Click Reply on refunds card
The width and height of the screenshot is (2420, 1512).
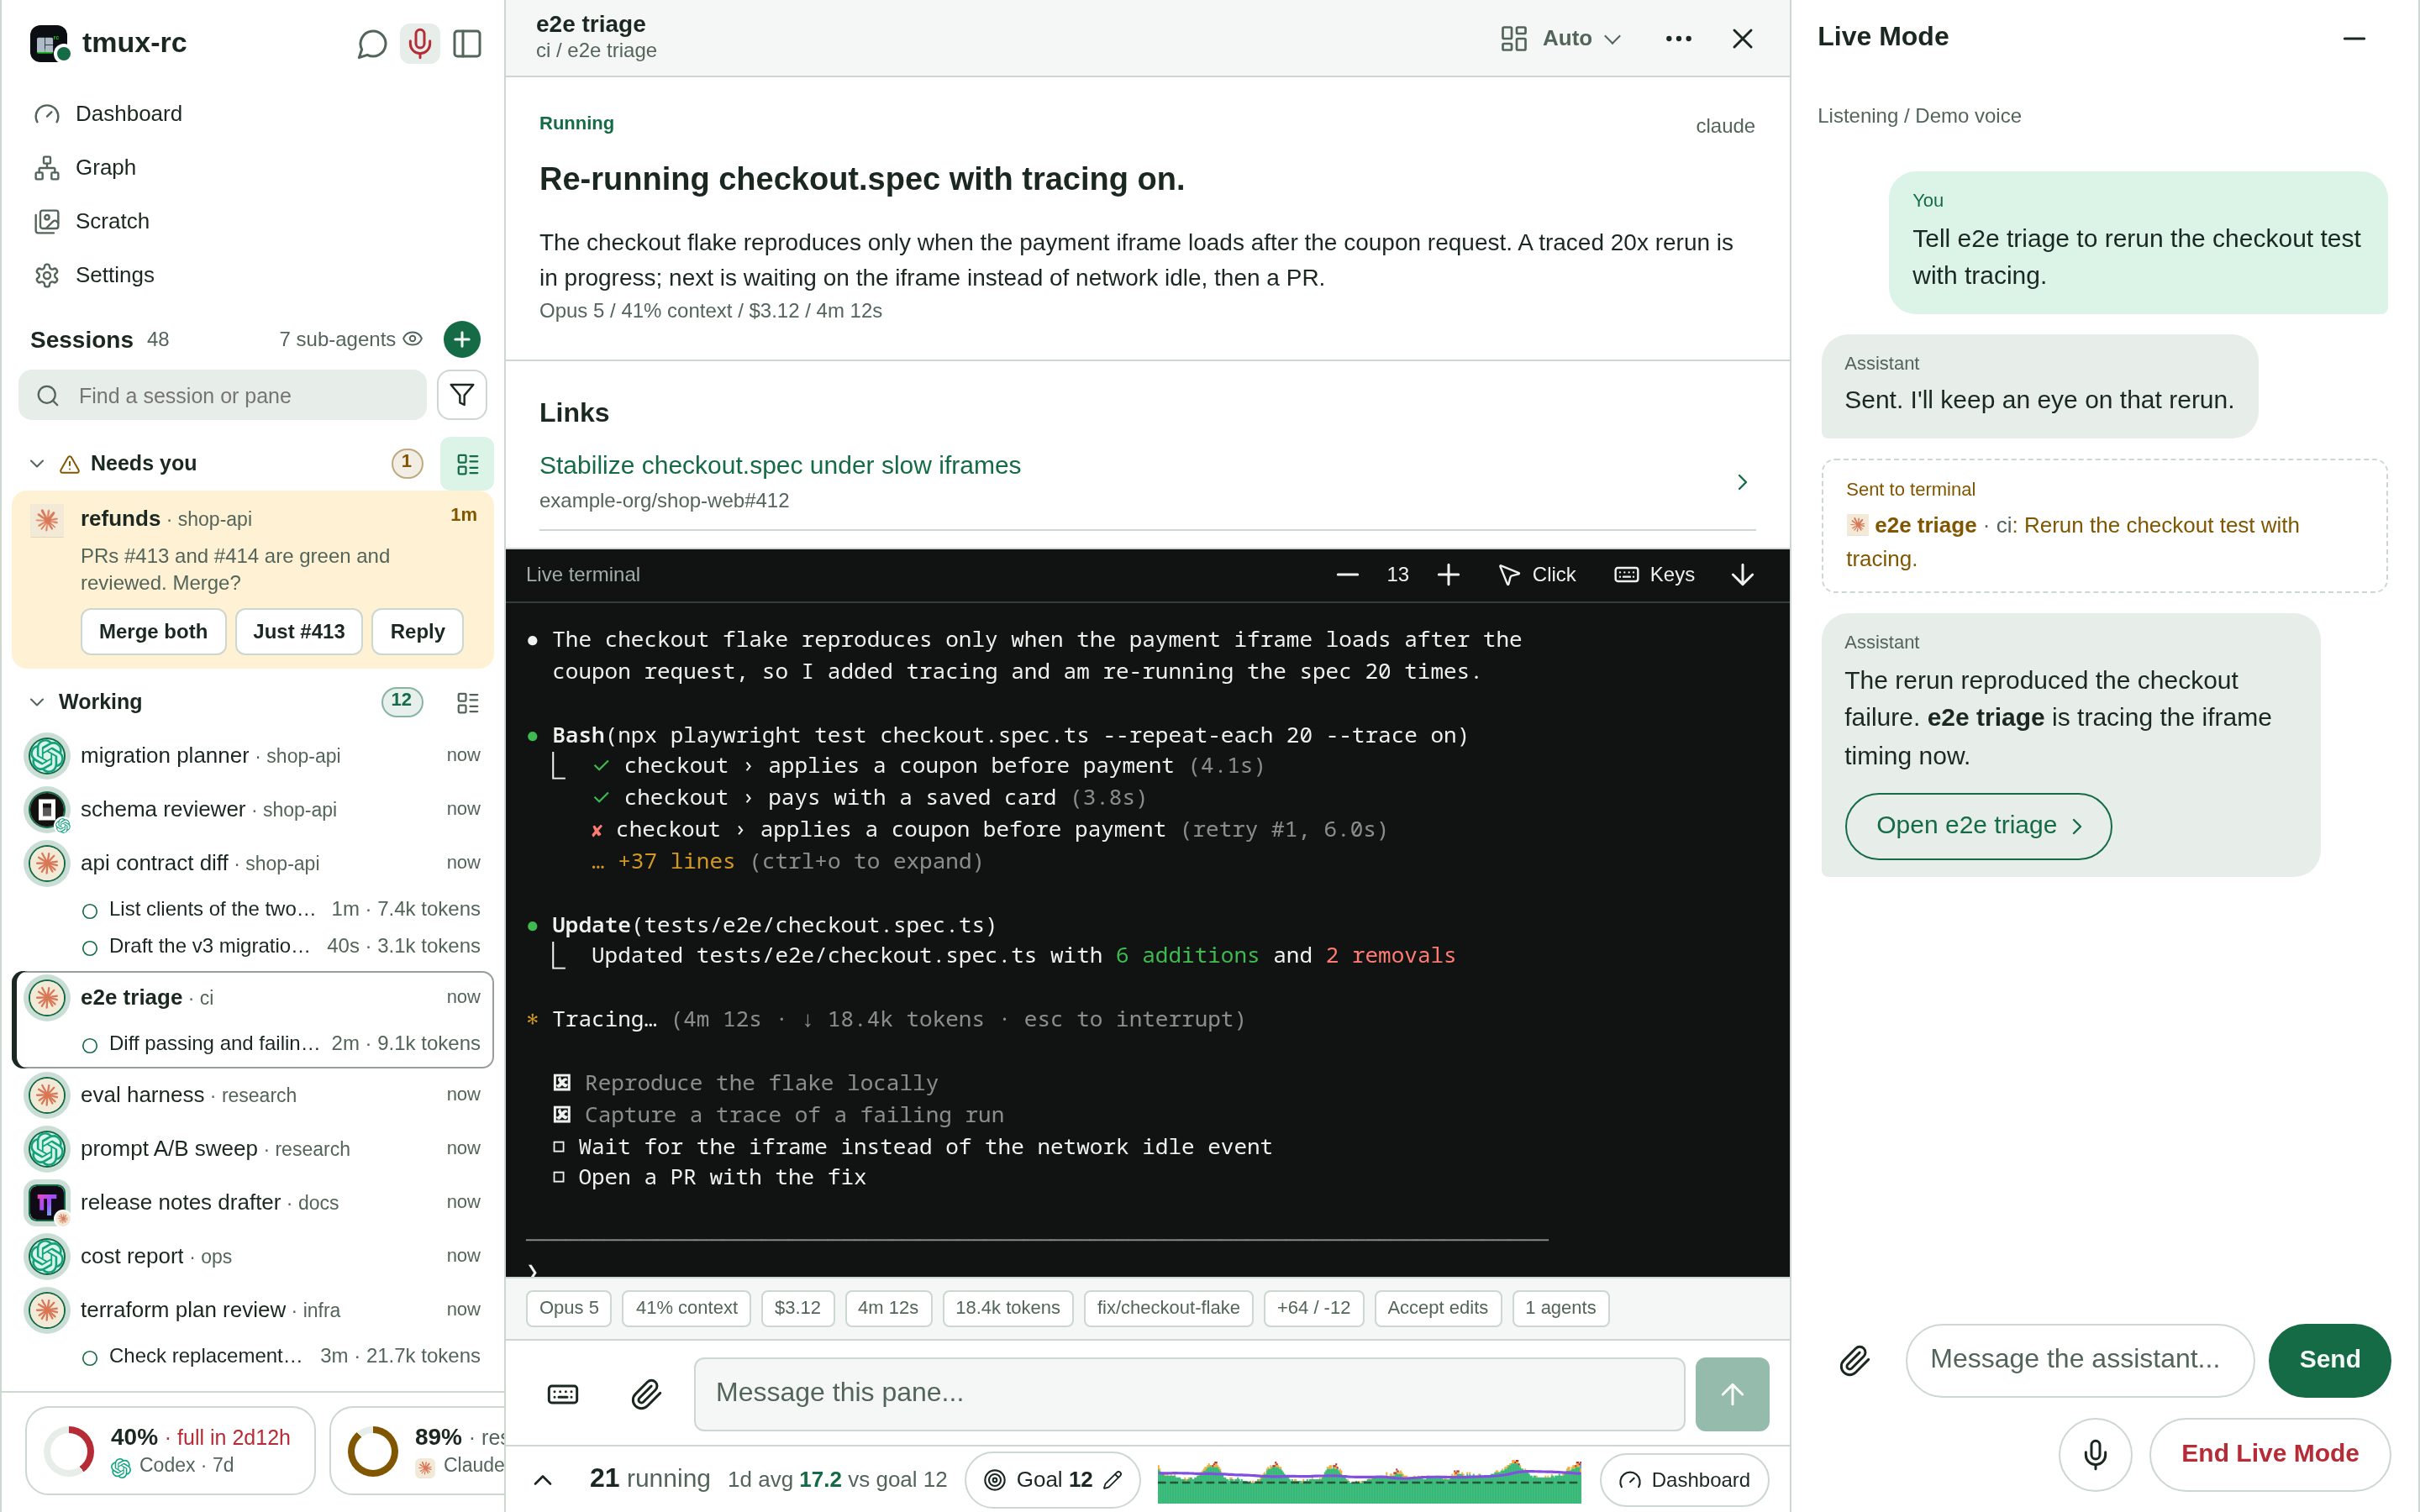click(417, 631)
